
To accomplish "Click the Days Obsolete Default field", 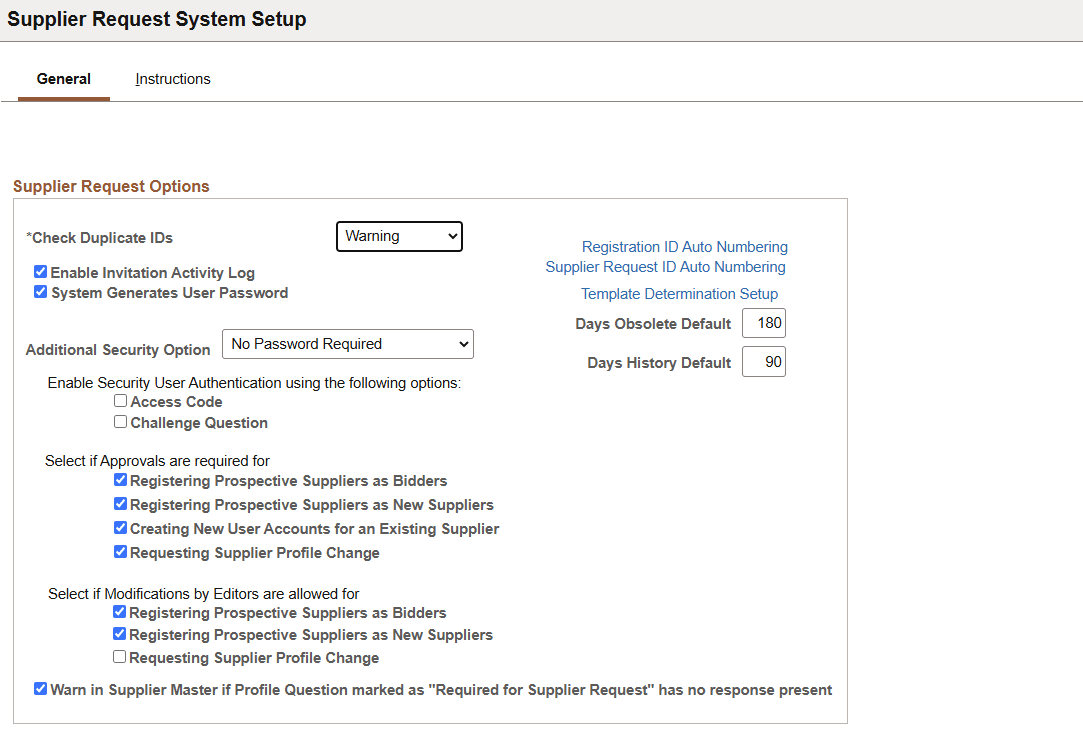I will pos(763,322).
